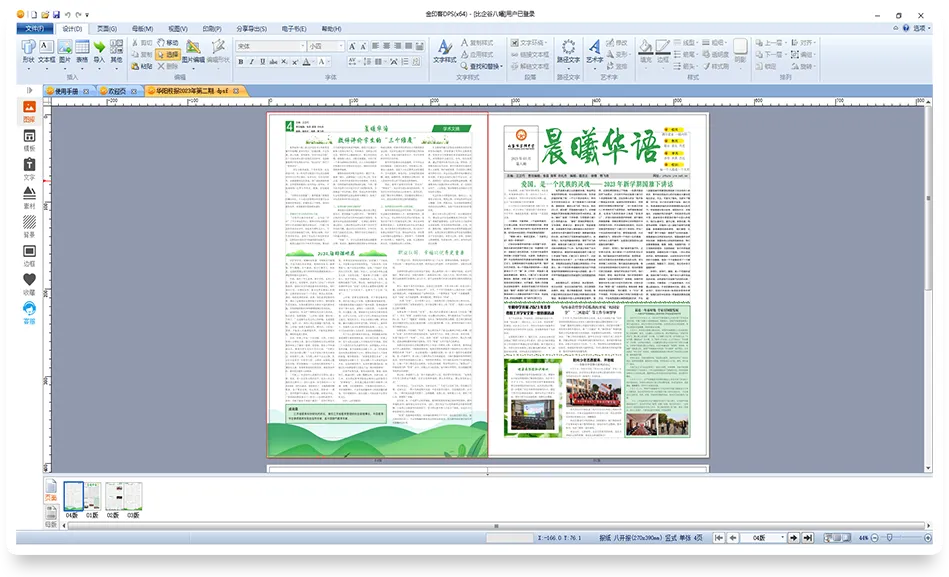Click the 粘贴 (Paste) button
Image resolution: width=949 pixels, height=577 pixels.
(x=142, y=67)
